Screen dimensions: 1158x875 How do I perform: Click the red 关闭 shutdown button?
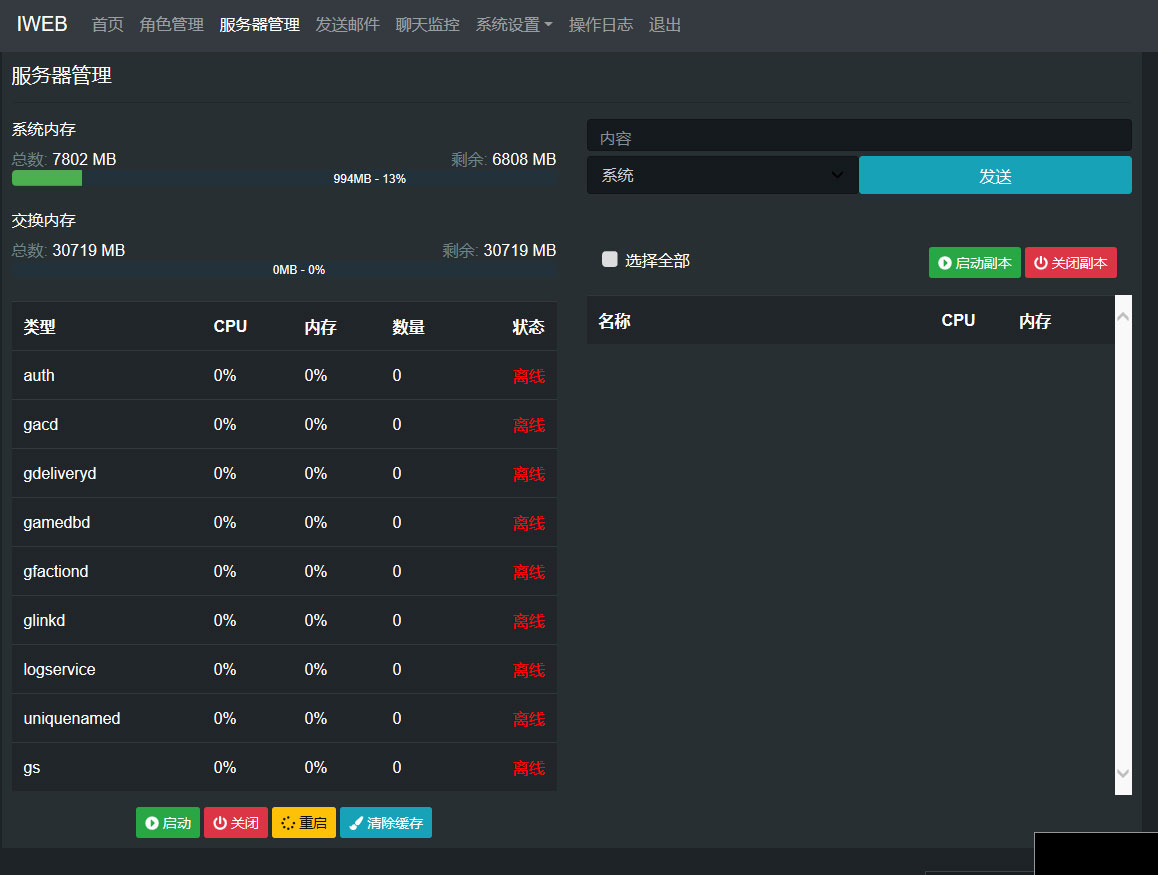click(236, 823)
